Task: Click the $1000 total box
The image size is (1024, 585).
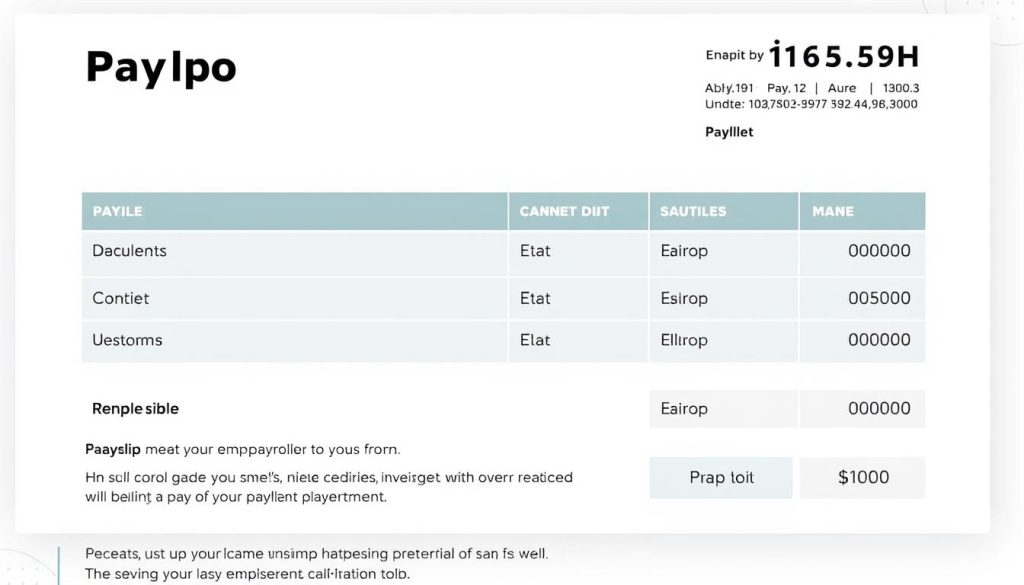Action: (863, 478)
